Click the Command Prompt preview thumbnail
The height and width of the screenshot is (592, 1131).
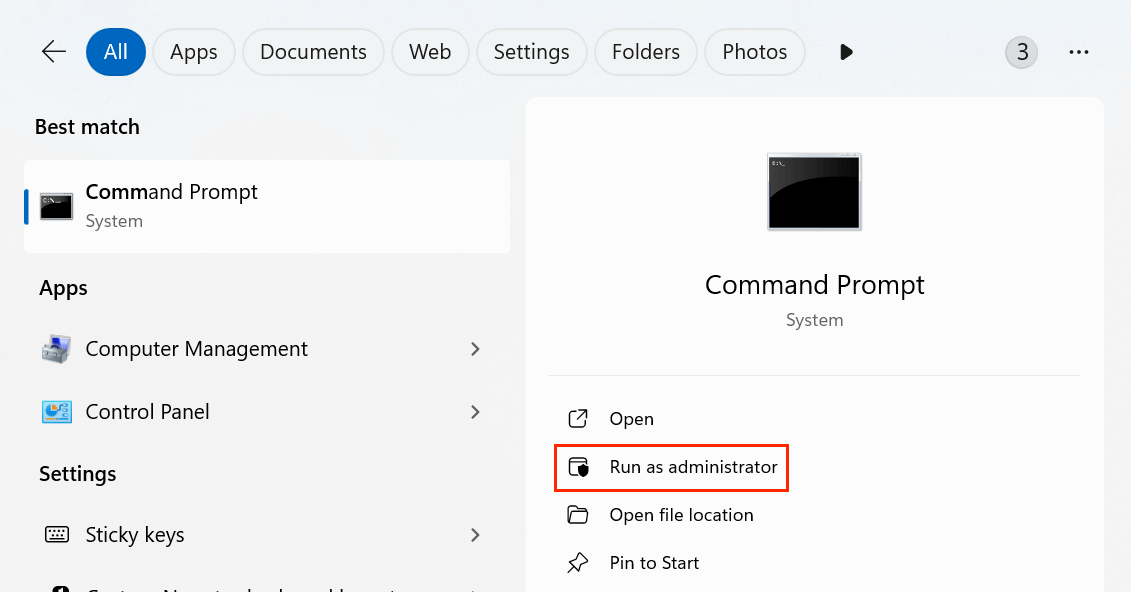pos(813,192)
